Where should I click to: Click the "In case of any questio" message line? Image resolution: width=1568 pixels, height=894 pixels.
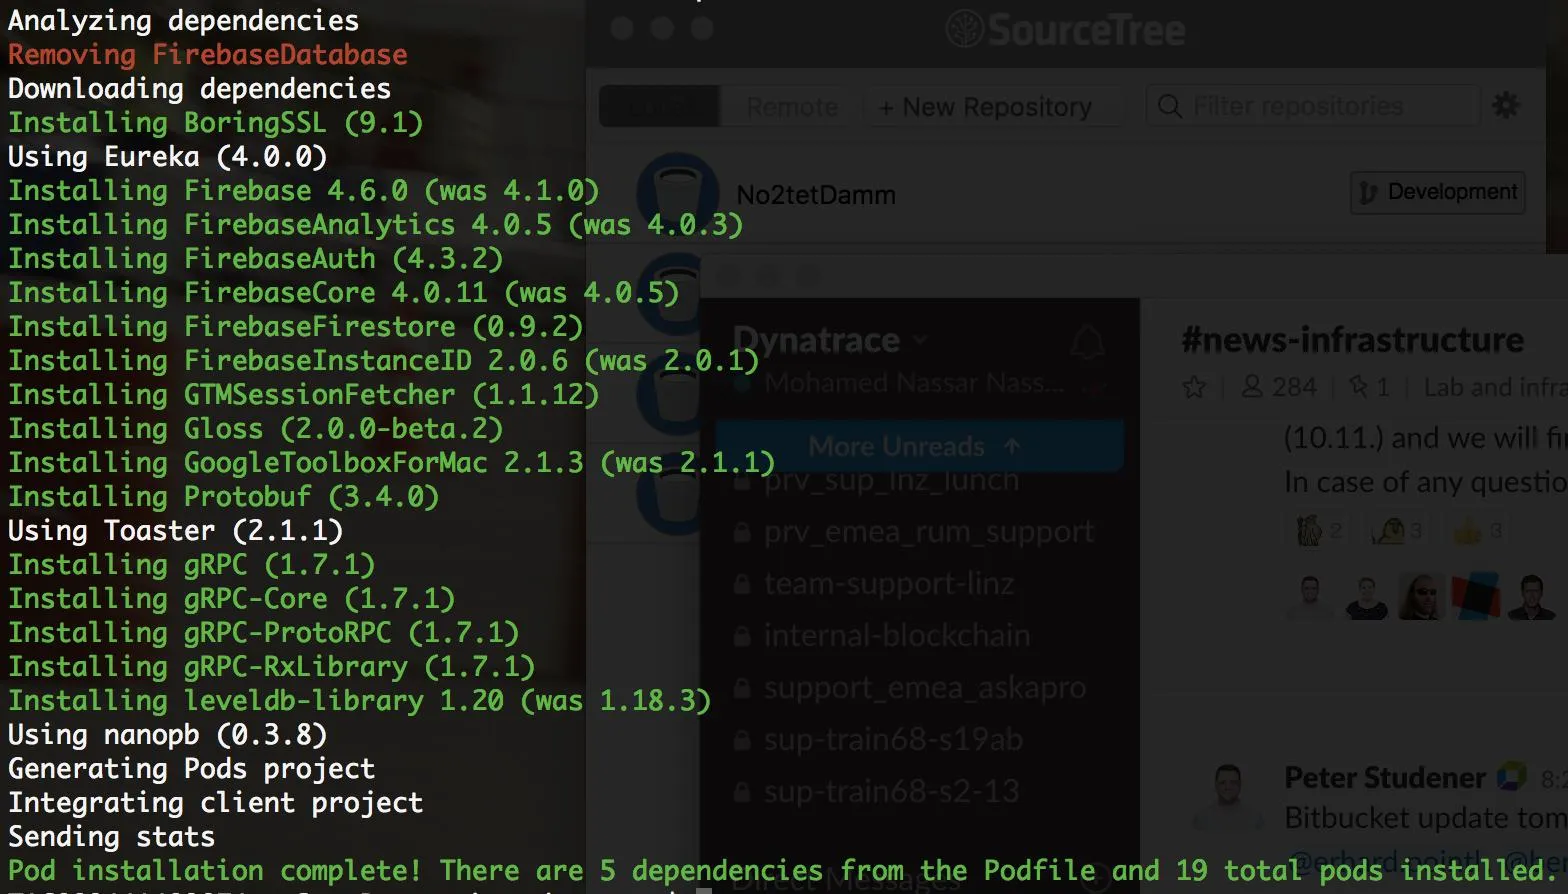1426,482
